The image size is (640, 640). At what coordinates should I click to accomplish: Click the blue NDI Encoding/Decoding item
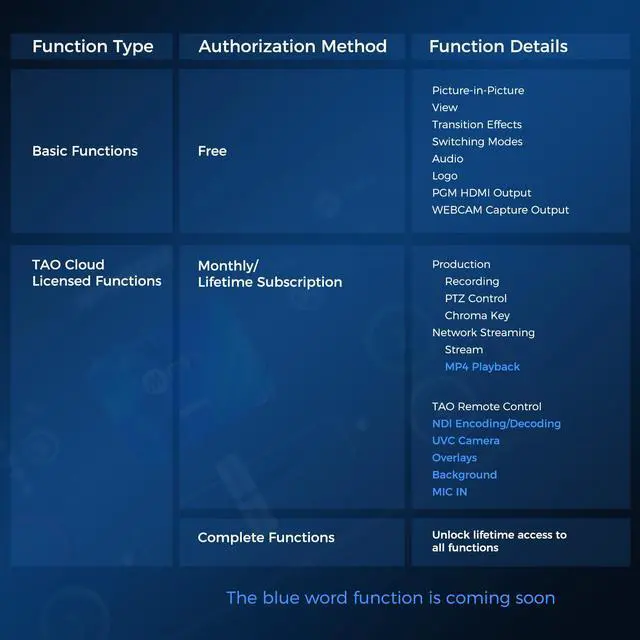point(496,424)
